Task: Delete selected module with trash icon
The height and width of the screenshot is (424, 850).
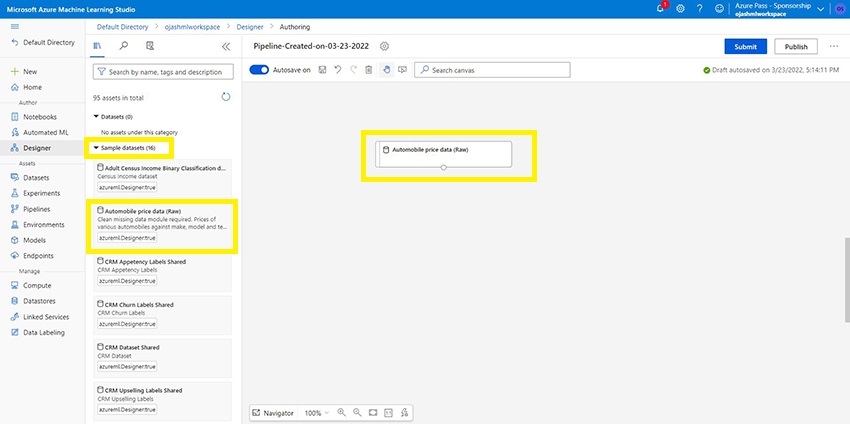Action: point(369,70)
